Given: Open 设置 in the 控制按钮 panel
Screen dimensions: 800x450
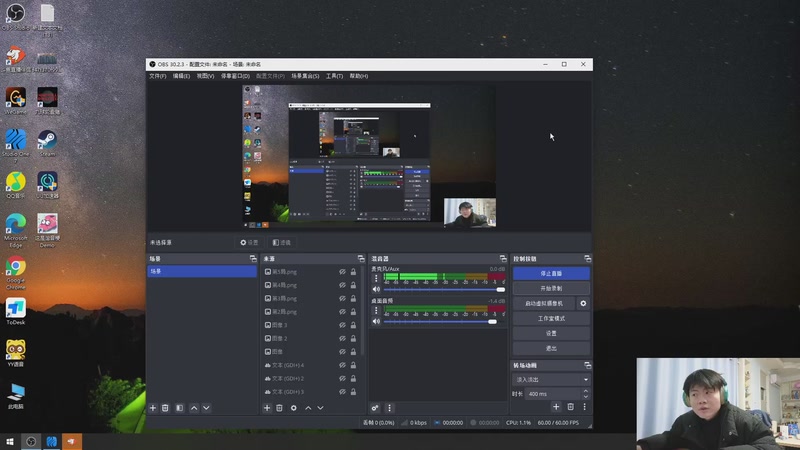Looking at the screenshot, I should 551,333.
